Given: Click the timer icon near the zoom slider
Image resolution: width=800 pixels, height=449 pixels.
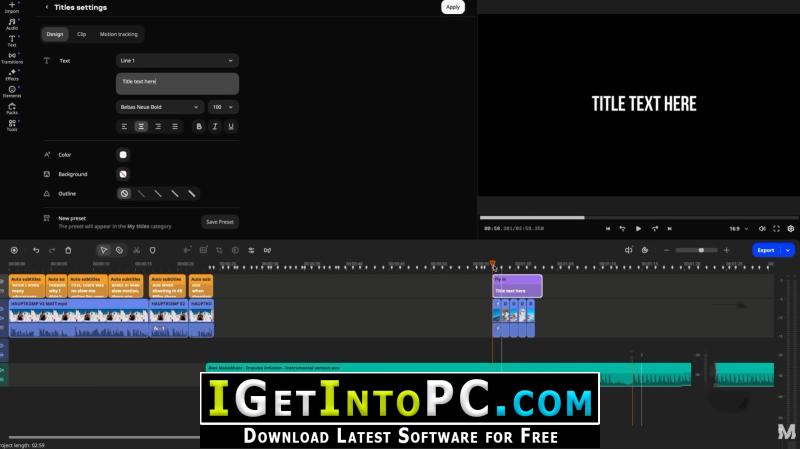Looking at the screenshot, I should pyautogui.click(x=645, y=250).
